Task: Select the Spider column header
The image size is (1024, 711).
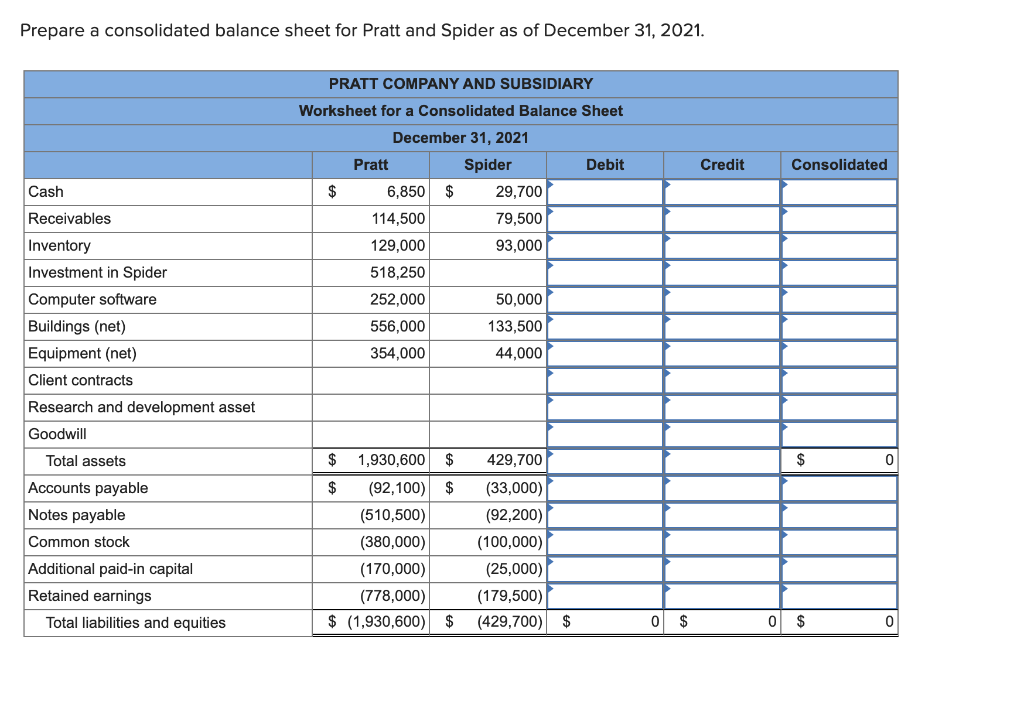Action: tap(487, 164)
